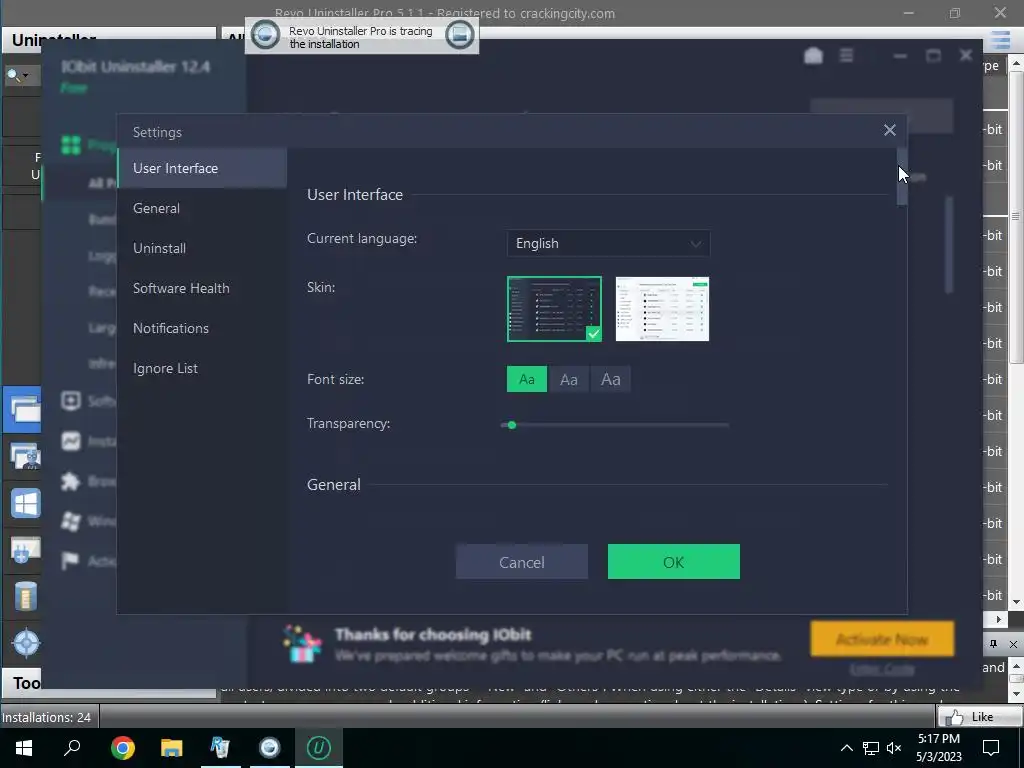This screenshot has width=1024, height=768.
Task: Click Settings dialog vertical scrollbar
Action: tap(902, 176)
